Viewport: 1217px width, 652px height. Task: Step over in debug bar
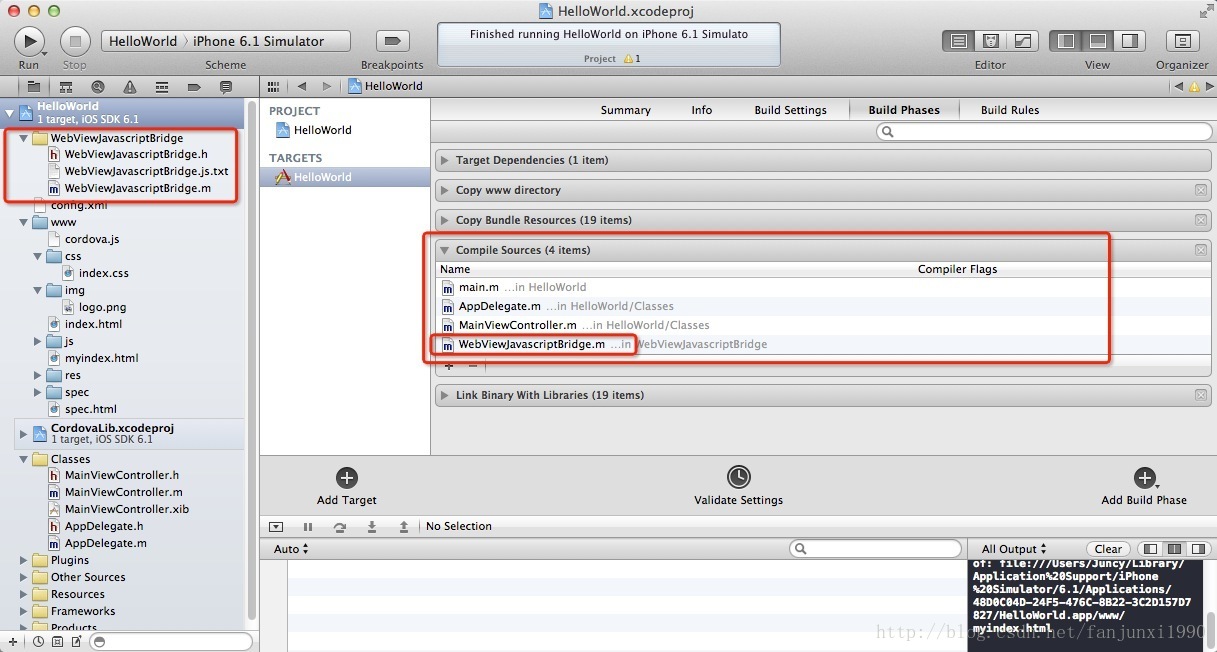point(340,527)
